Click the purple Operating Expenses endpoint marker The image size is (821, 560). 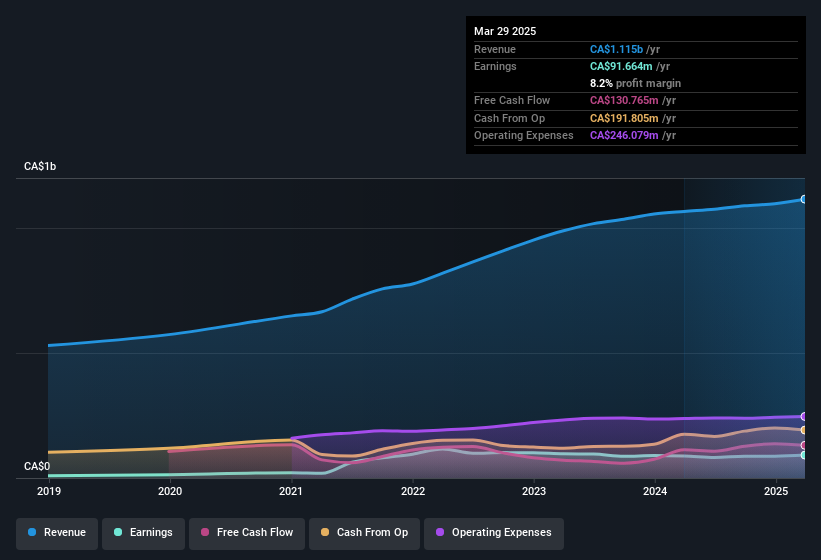(x=803, y=417)
